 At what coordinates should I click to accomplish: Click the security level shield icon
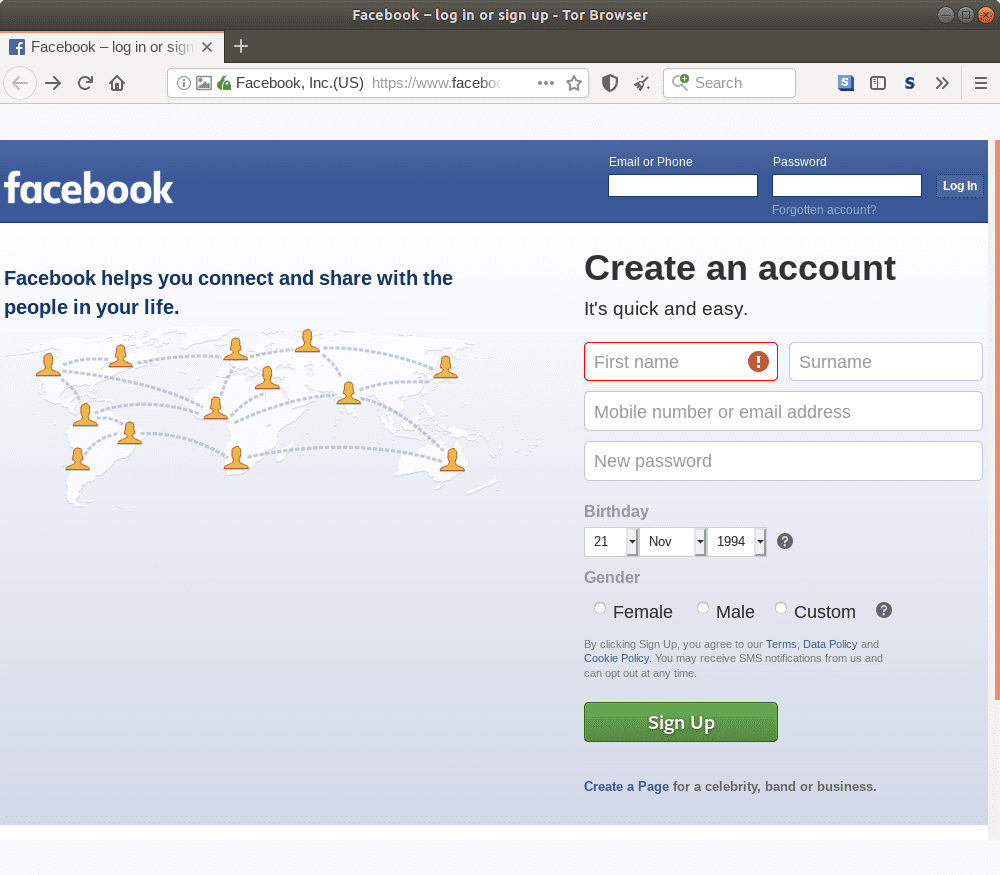coord(610,82)
